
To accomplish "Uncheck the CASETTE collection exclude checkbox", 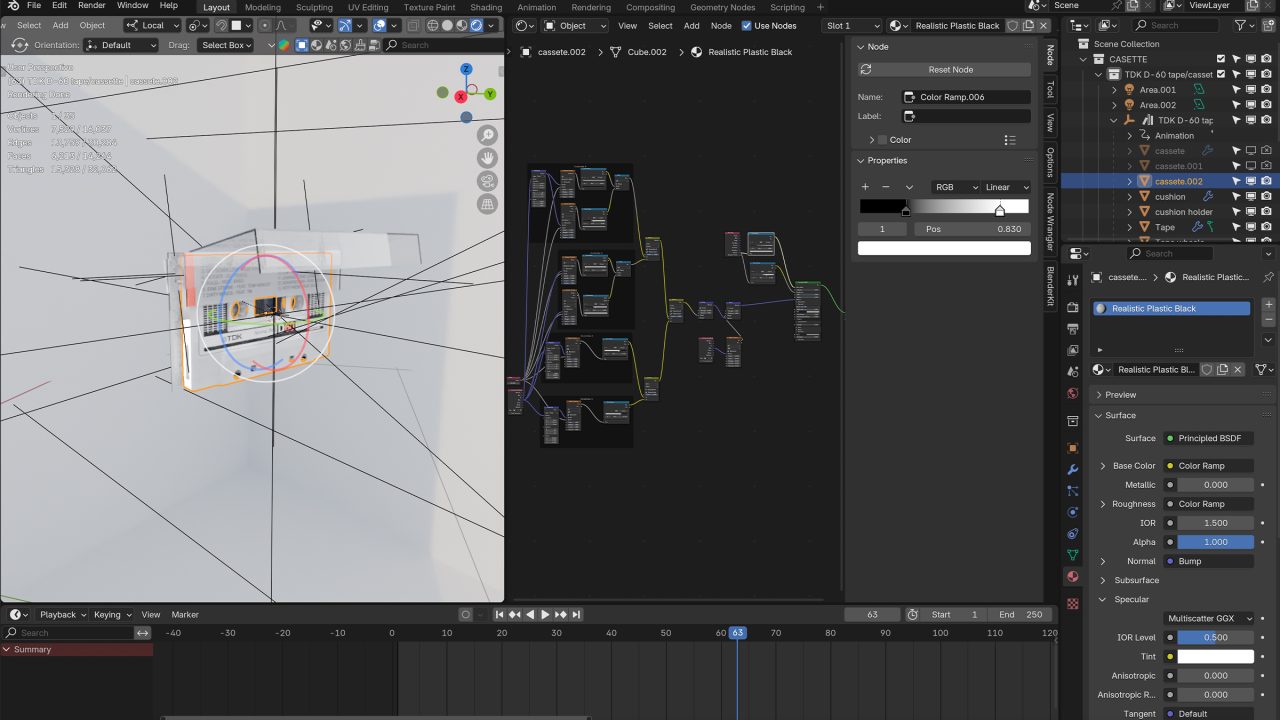I will coord(1221,59).
